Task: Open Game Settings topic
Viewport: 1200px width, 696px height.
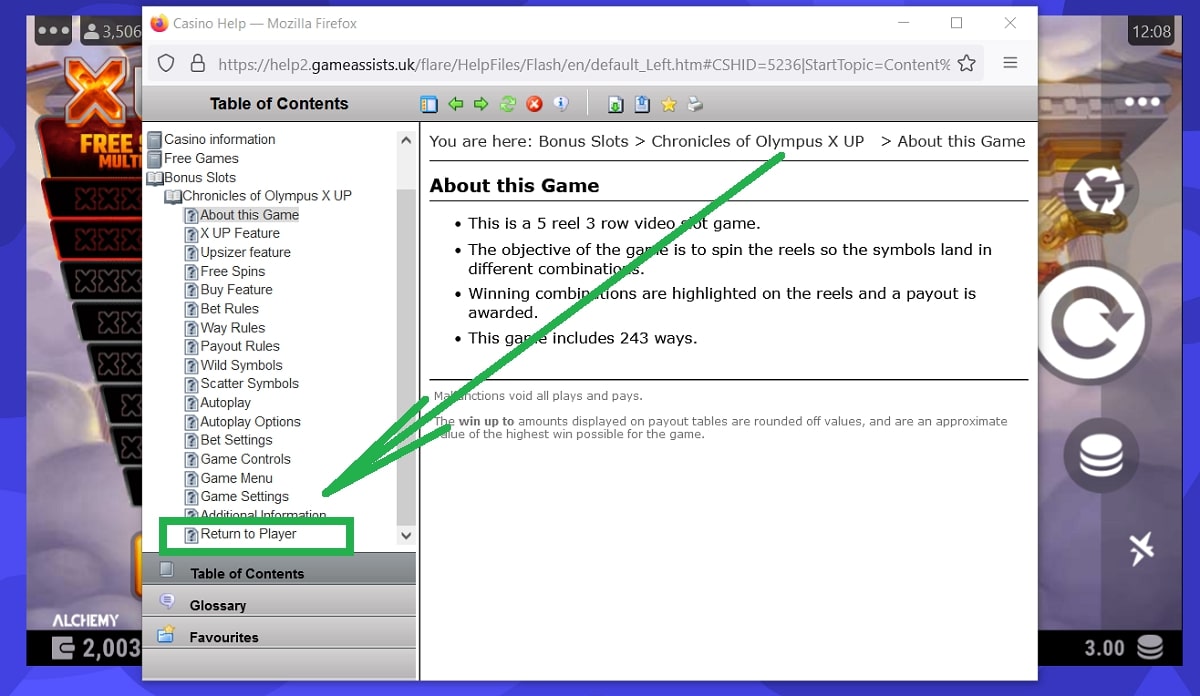Action: pyautogui.click(x=236, y=496)
